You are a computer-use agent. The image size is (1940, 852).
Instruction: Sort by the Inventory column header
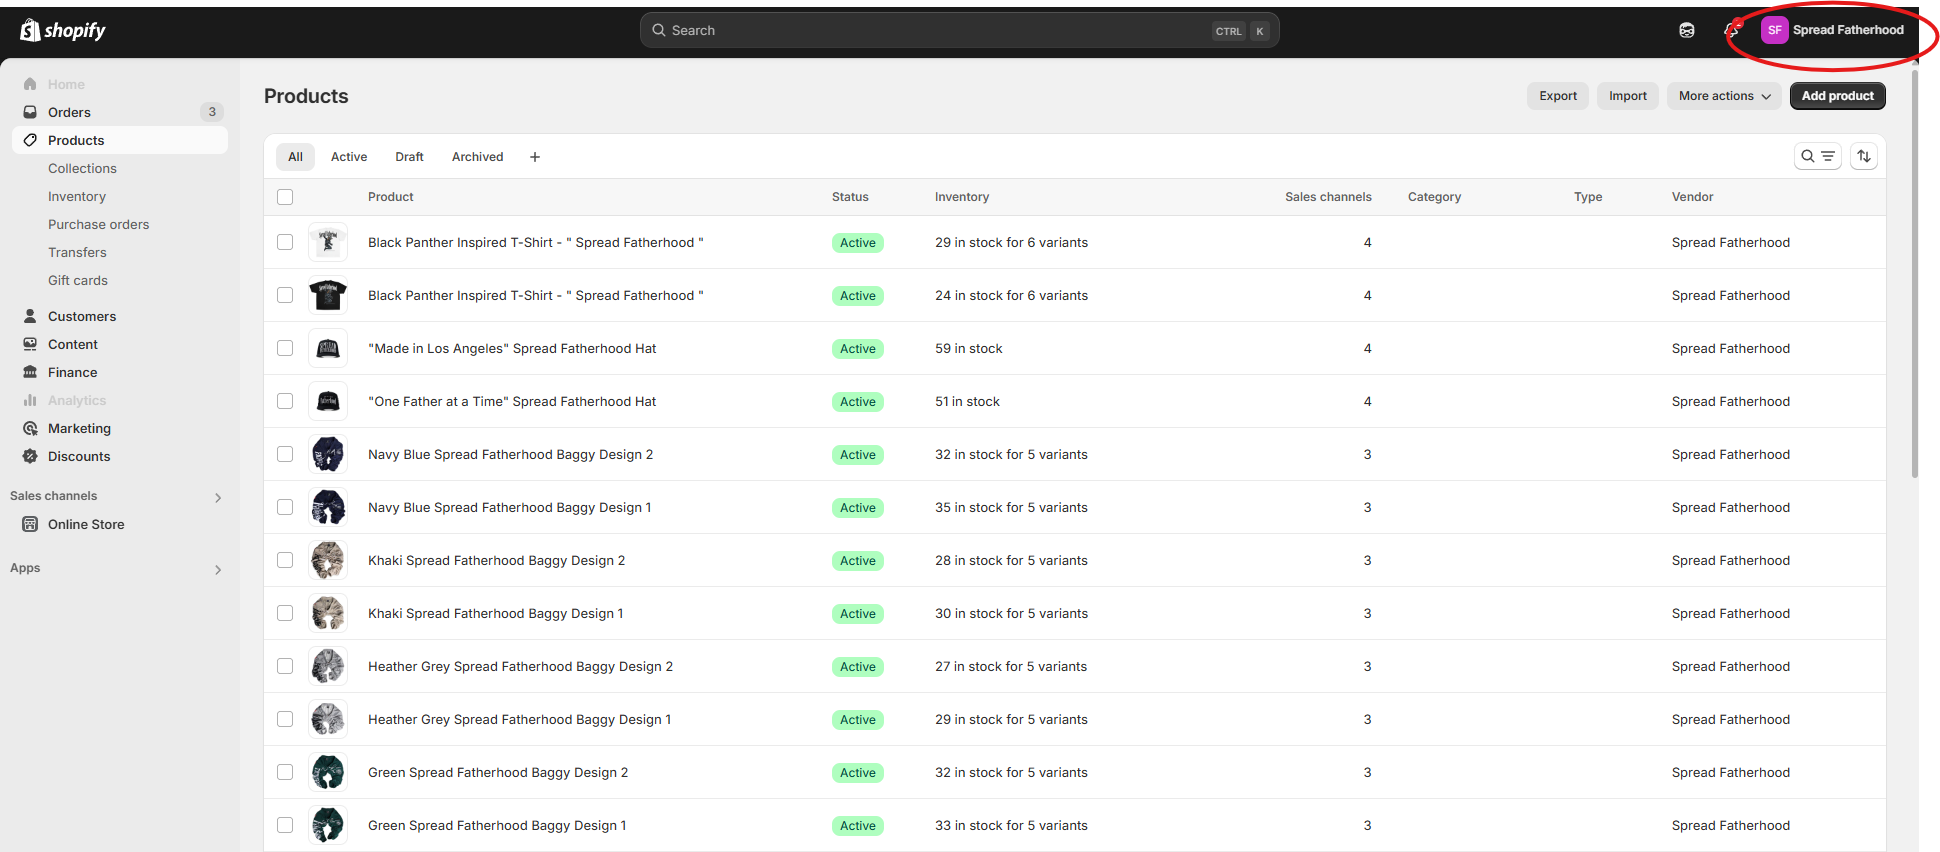point(962,197)
